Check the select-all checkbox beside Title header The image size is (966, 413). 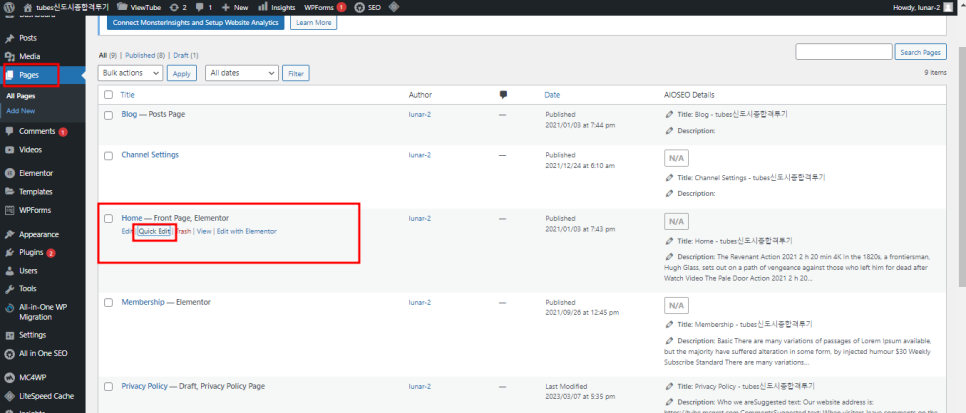(x=108, y=95)
